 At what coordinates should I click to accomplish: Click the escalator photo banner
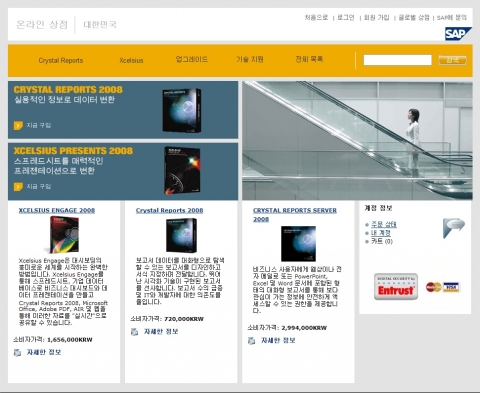click(x=357, y=140)
